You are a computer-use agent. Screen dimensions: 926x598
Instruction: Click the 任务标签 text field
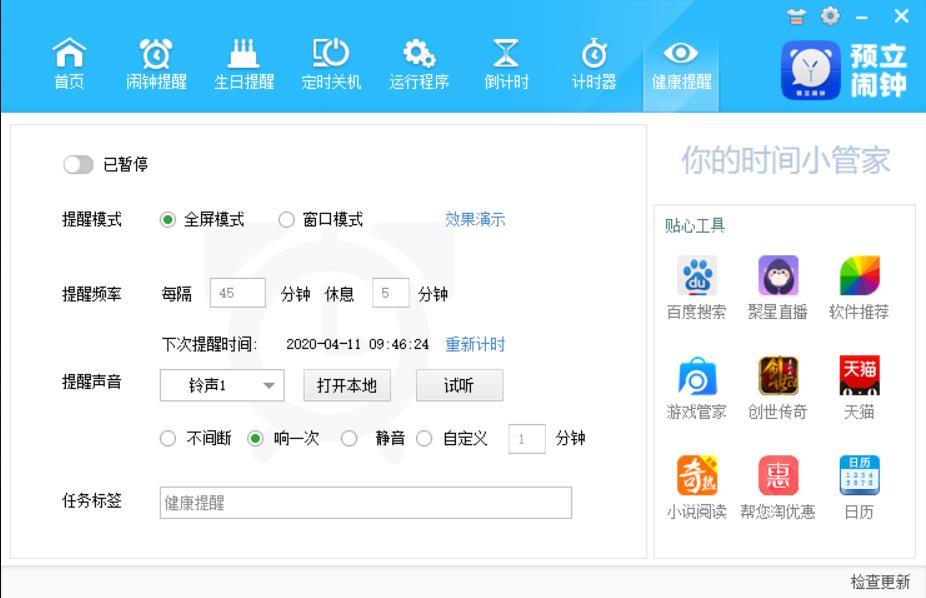(x=366, y=503)
